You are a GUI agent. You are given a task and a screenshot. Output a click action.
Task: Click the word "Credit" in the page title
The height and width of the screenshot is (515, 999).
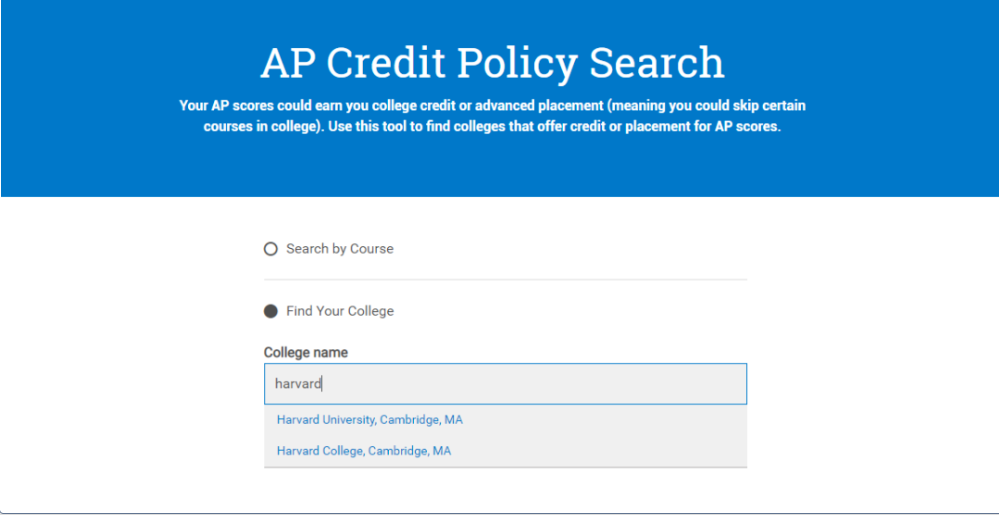(x=386, y=63)
